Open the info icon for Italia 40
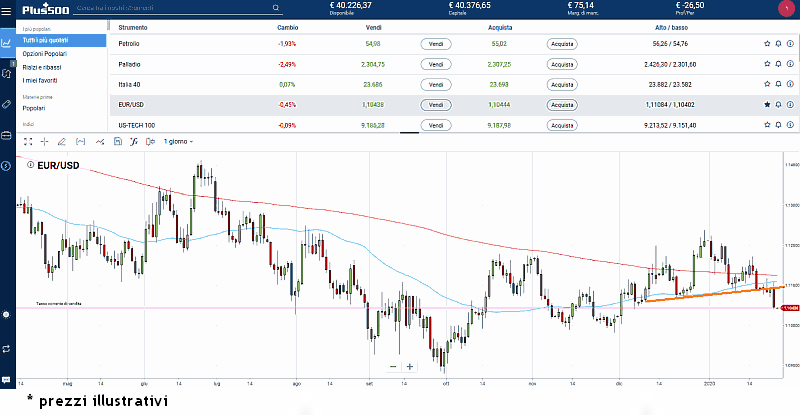 point(789,84)
